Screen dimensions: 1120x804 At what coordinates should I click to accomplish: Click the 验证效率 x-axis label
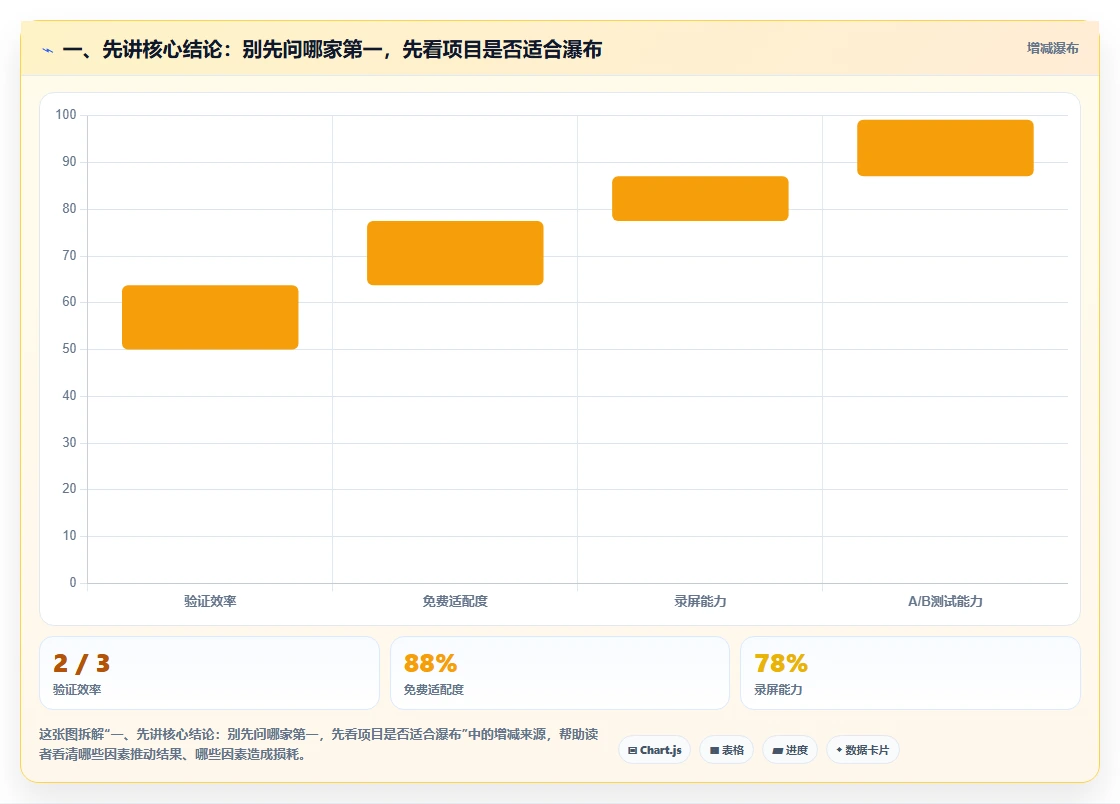point(210,601)
